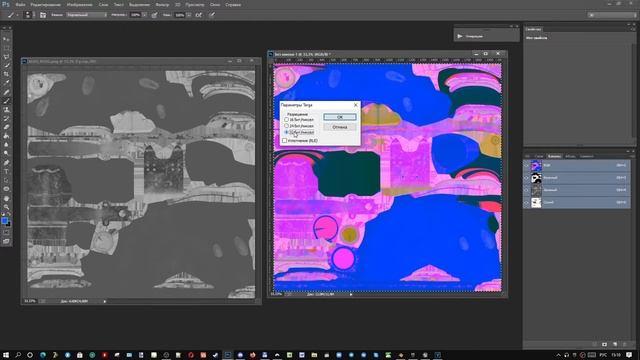640x360 pixels.
Task: Open the Окно menu
Action: tap(215, 4)
